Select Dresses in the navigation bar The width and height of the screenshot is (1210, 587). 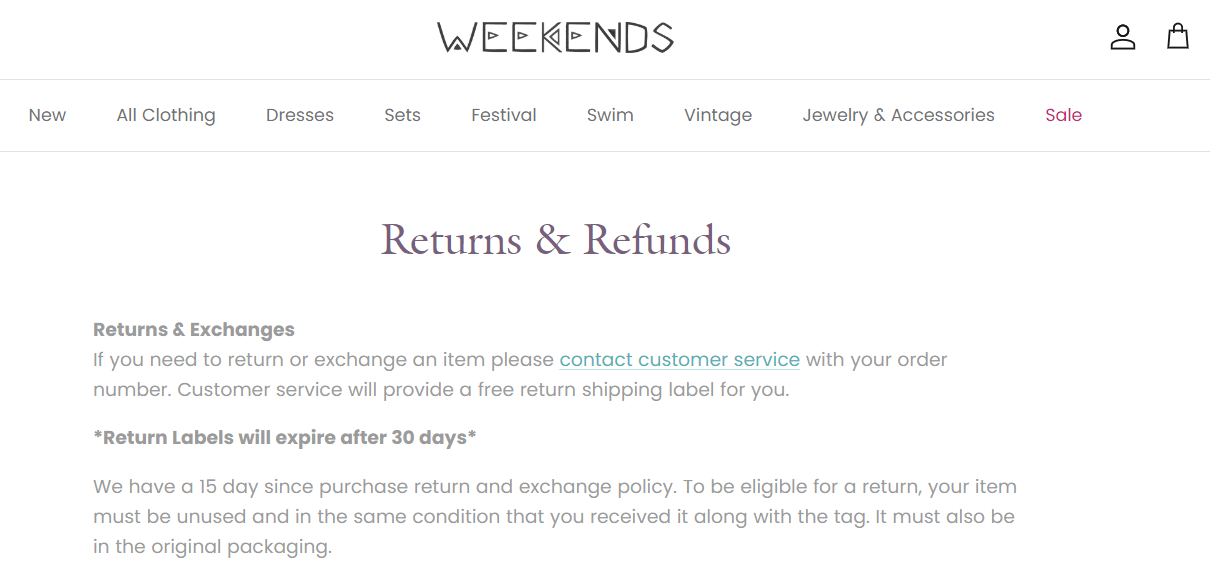(300, 115)
